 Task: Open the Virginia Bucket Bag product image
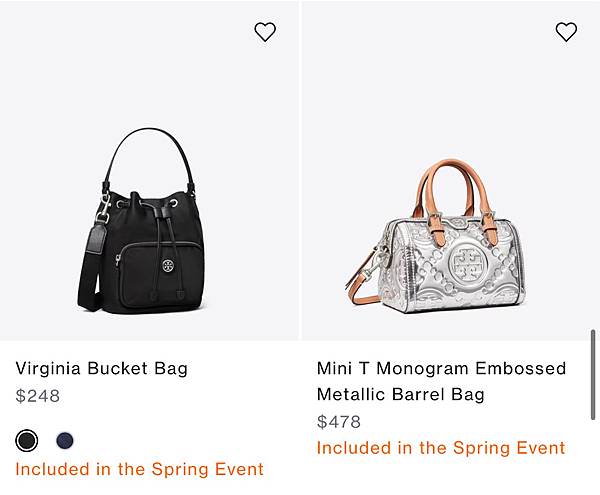point(149,170)
